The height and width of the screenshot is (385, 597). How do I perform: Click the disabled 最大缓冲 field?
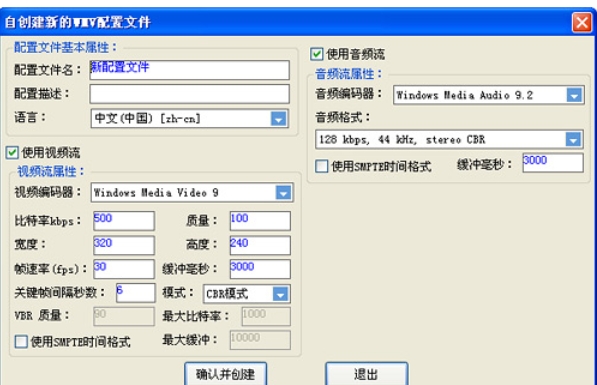coord(260,340)
